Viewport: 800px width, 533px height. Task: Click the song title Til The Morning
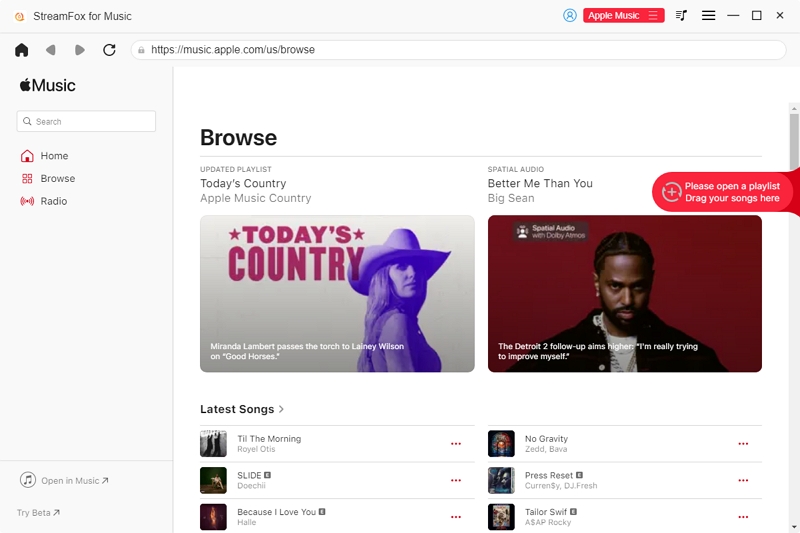click(269, 439)
